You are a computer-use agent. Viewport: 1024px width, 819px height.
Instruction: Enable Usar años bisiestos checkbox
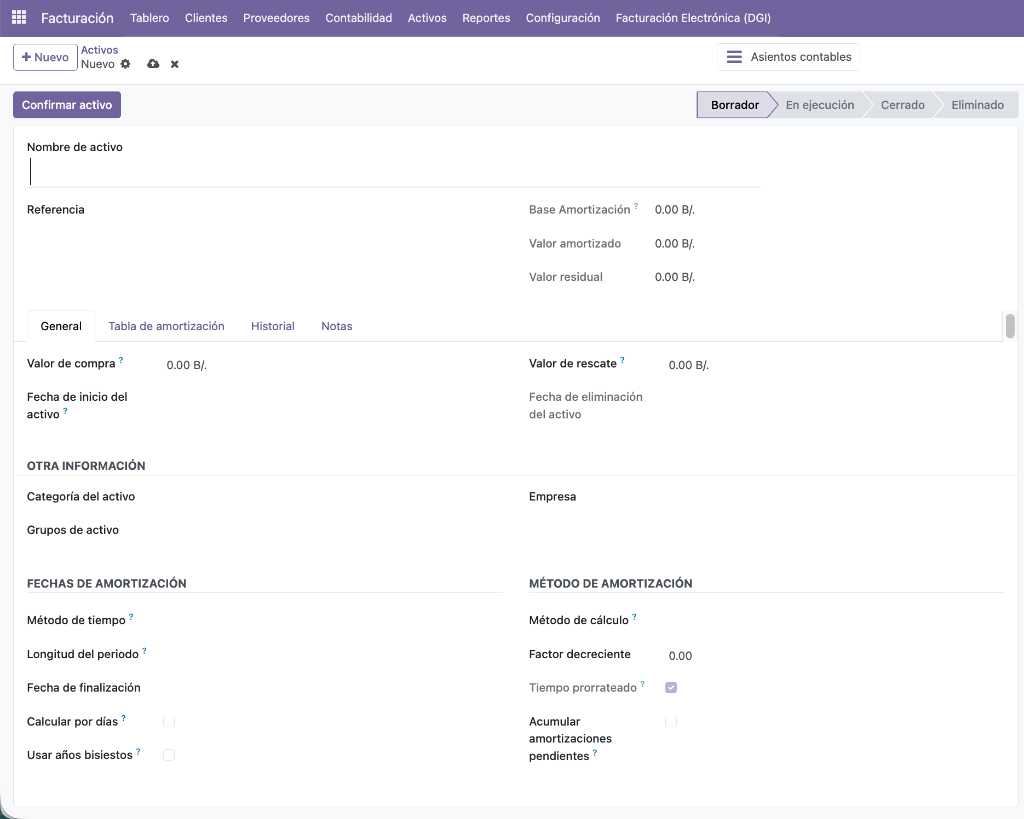pos(168,755)
